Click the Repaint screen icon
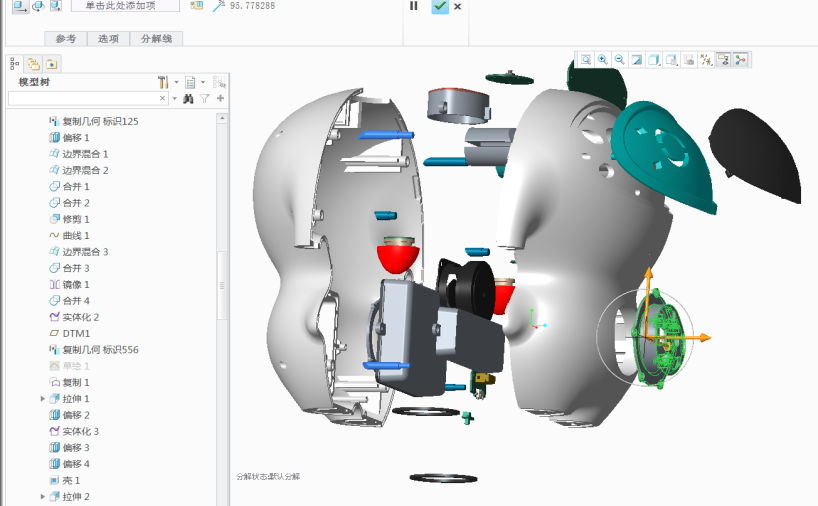 coord(637,60)
